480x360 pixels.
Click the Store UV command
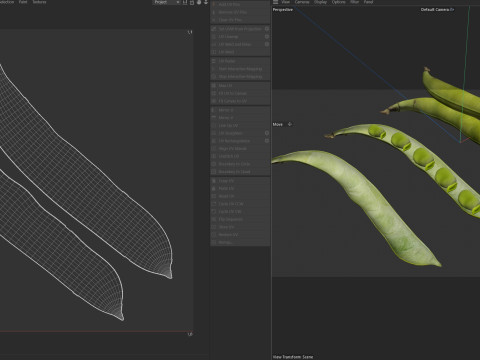coord(240,227)
